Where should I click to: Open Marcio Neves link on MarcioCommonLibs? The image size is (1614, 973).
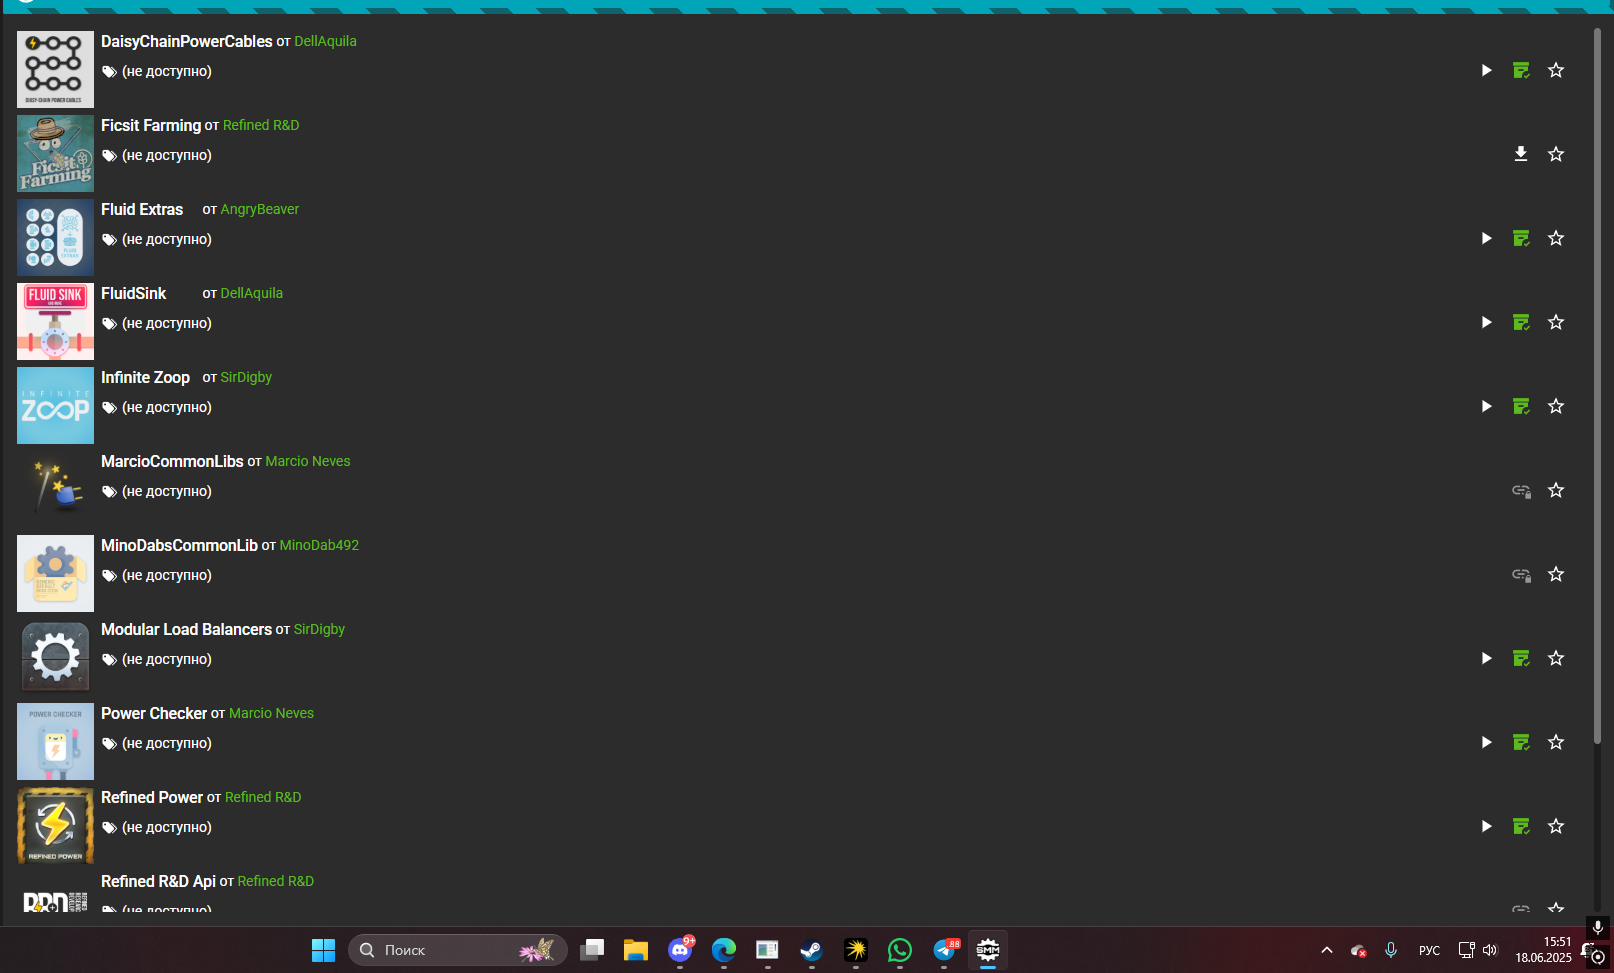click(x=308, y=461)
